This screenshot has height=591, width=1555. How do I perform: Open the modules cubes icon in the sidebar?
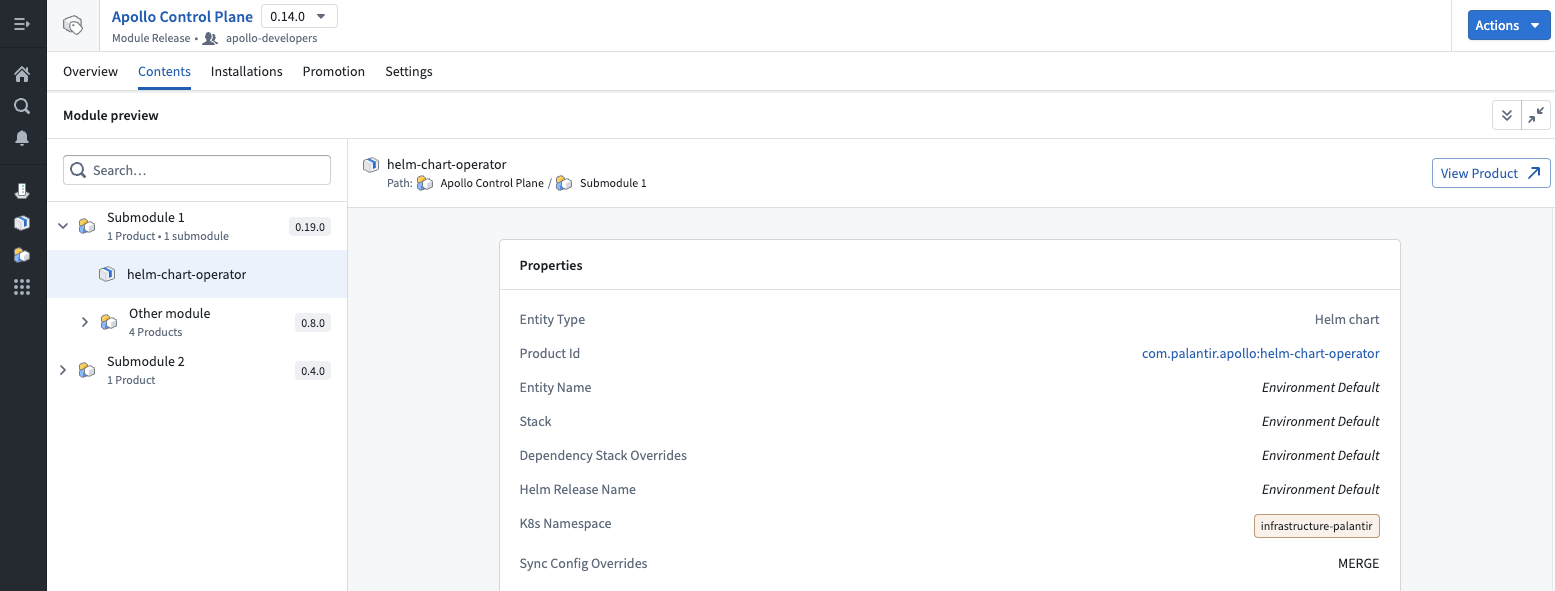coord(22,255)
